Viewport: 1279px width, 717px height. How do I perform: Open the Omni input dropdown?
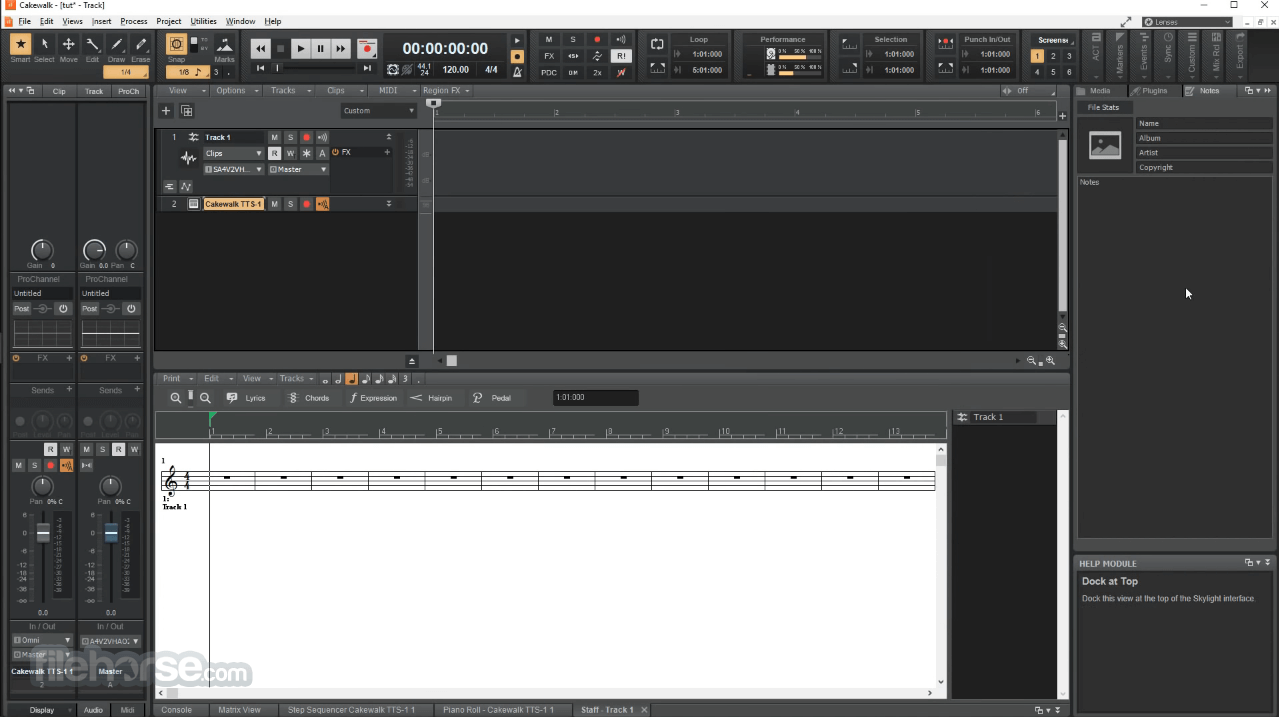point(42,641)
